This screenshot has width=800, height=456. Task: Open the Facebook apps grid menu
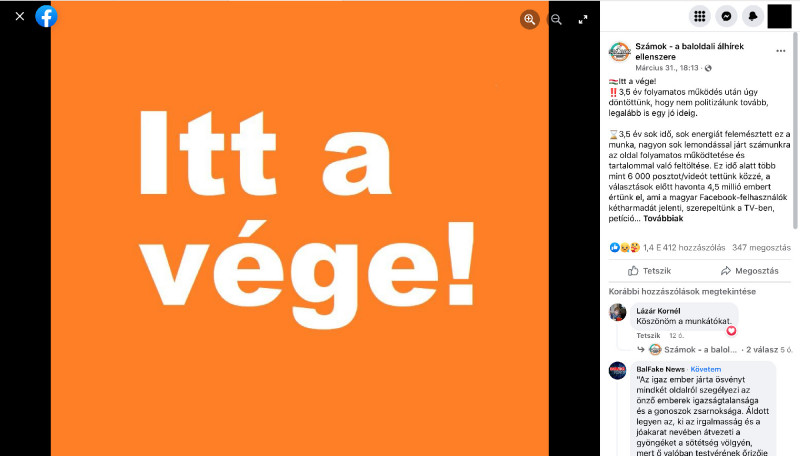699,16
